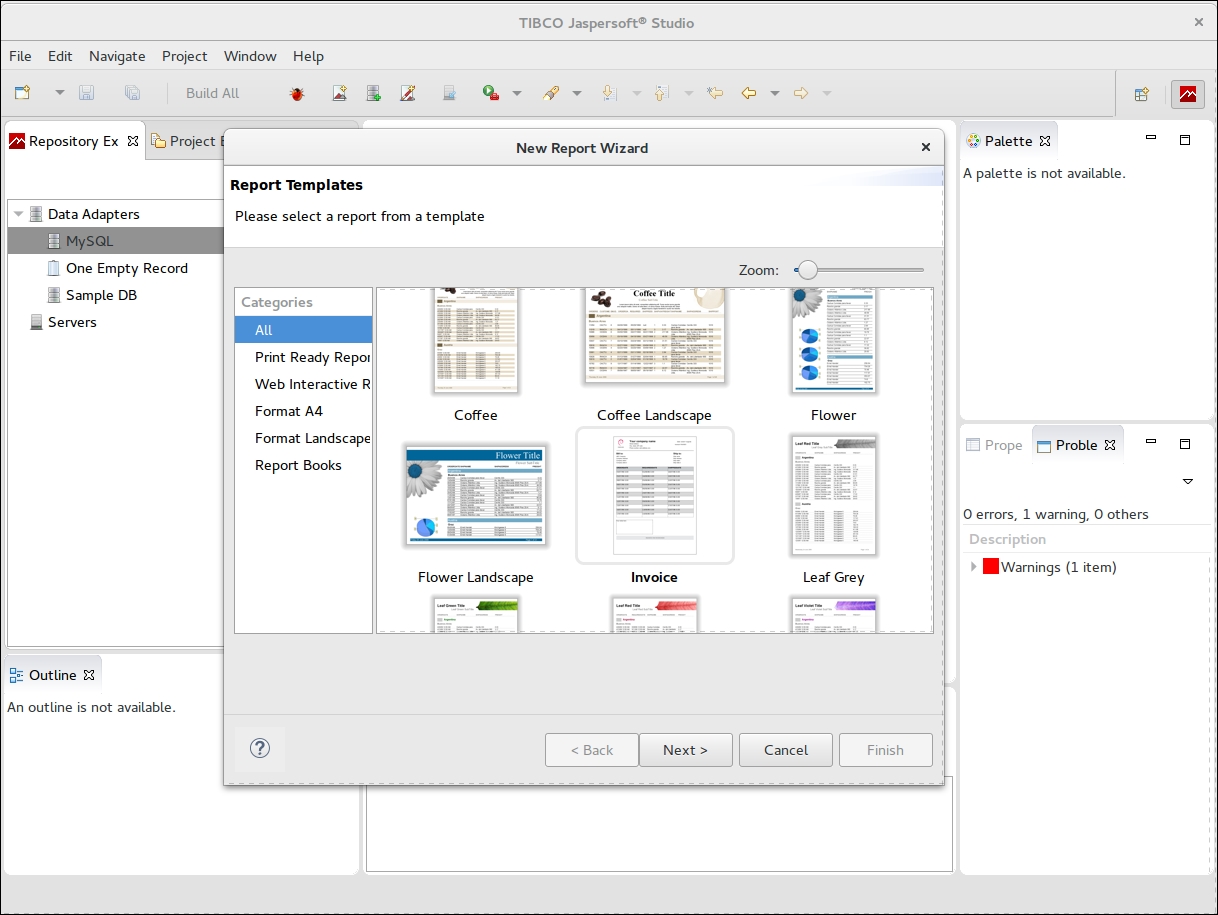The height and width of the screenshot is (915, 1218).
Task: Switch to the Project Explorer tab
Action: (186, 141)
